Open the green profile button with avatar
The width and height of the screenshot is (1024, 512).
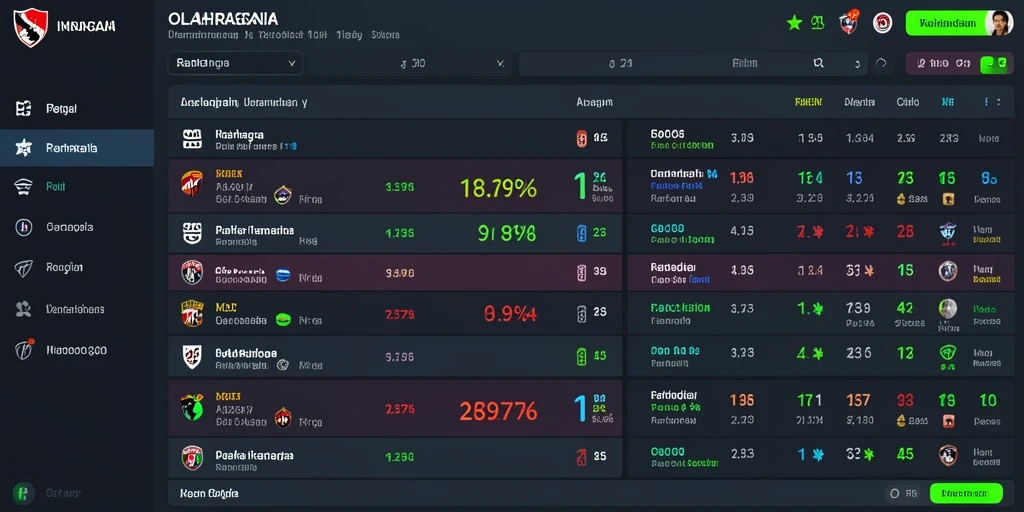[x=959, y=23]
